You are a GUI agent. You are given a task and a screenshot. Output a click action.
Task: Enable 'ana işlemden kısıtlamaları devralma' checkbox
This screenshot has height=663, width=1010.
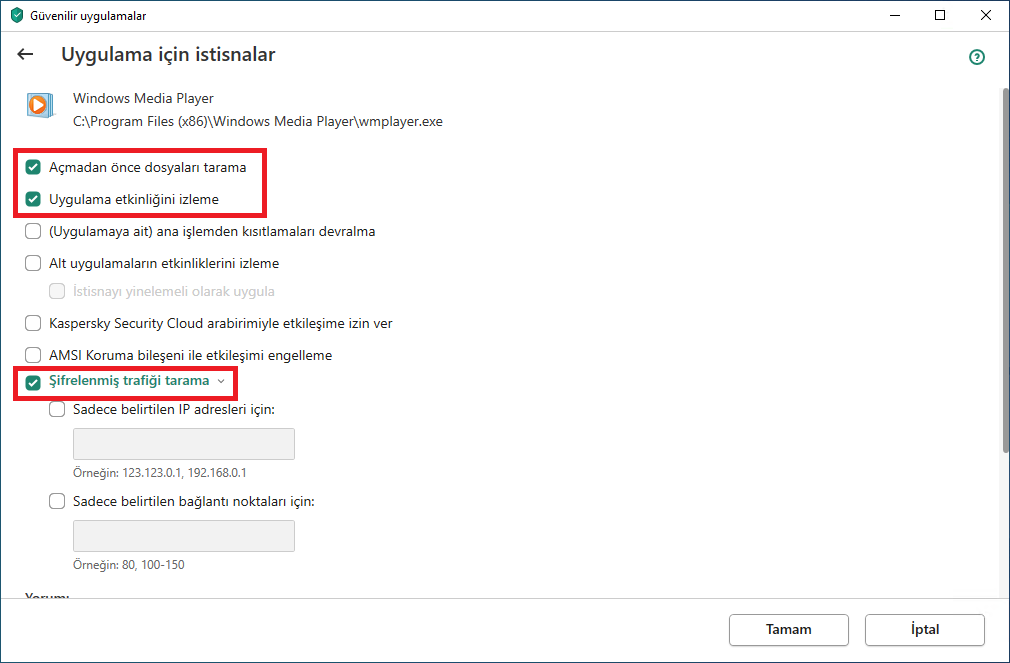click(33, 231)
